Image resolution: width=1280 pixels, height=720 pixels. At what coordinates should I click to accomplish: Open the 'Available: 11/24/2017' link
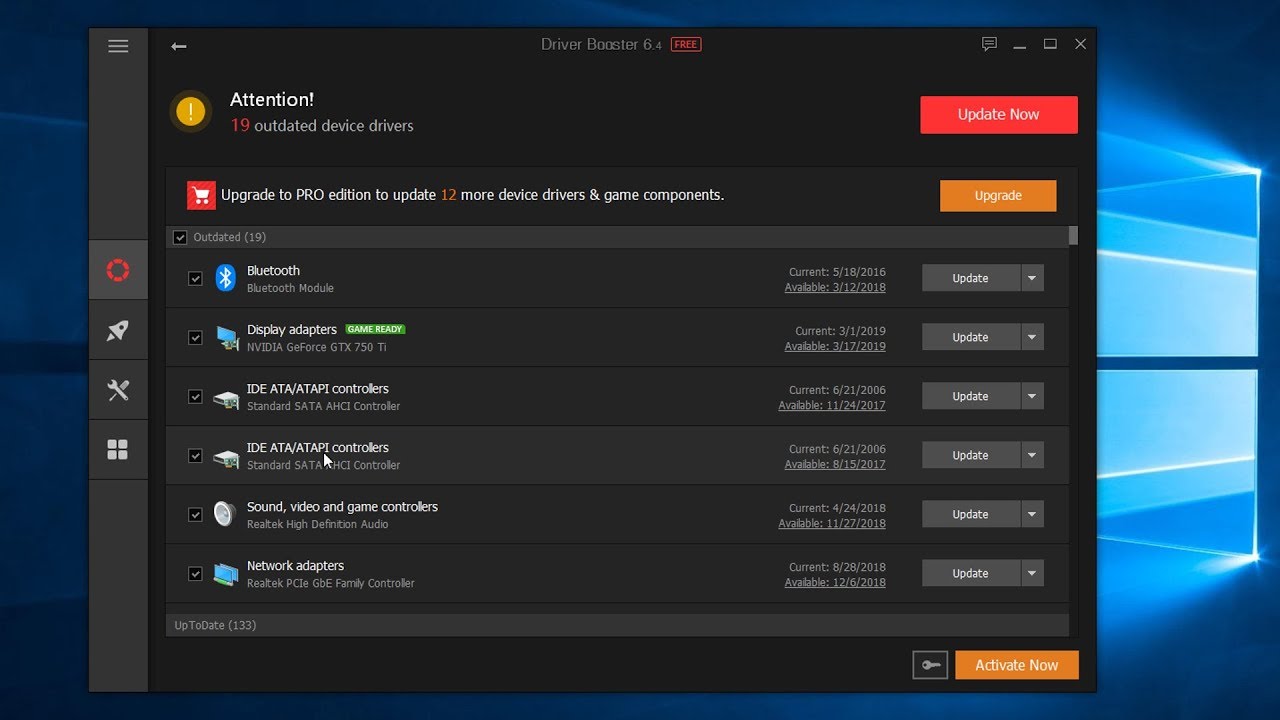(832, 406)
